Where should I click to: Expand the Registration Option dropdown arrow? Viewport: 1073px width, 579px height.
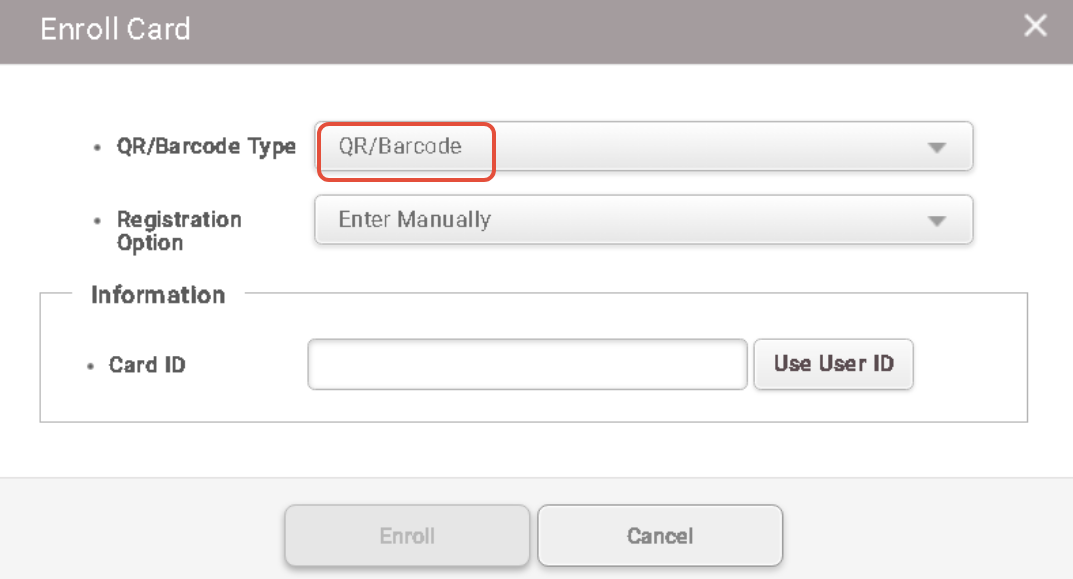[936, 220]
